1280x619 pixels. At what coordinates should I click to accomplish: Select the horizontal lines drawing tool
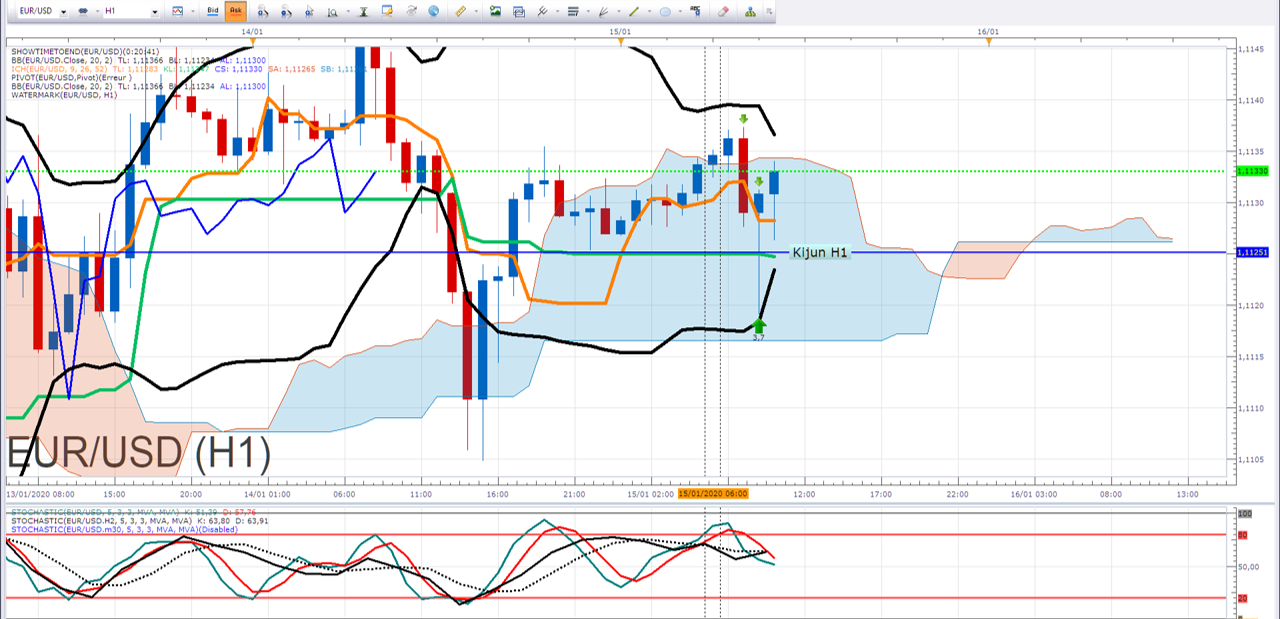coord(572,11)
